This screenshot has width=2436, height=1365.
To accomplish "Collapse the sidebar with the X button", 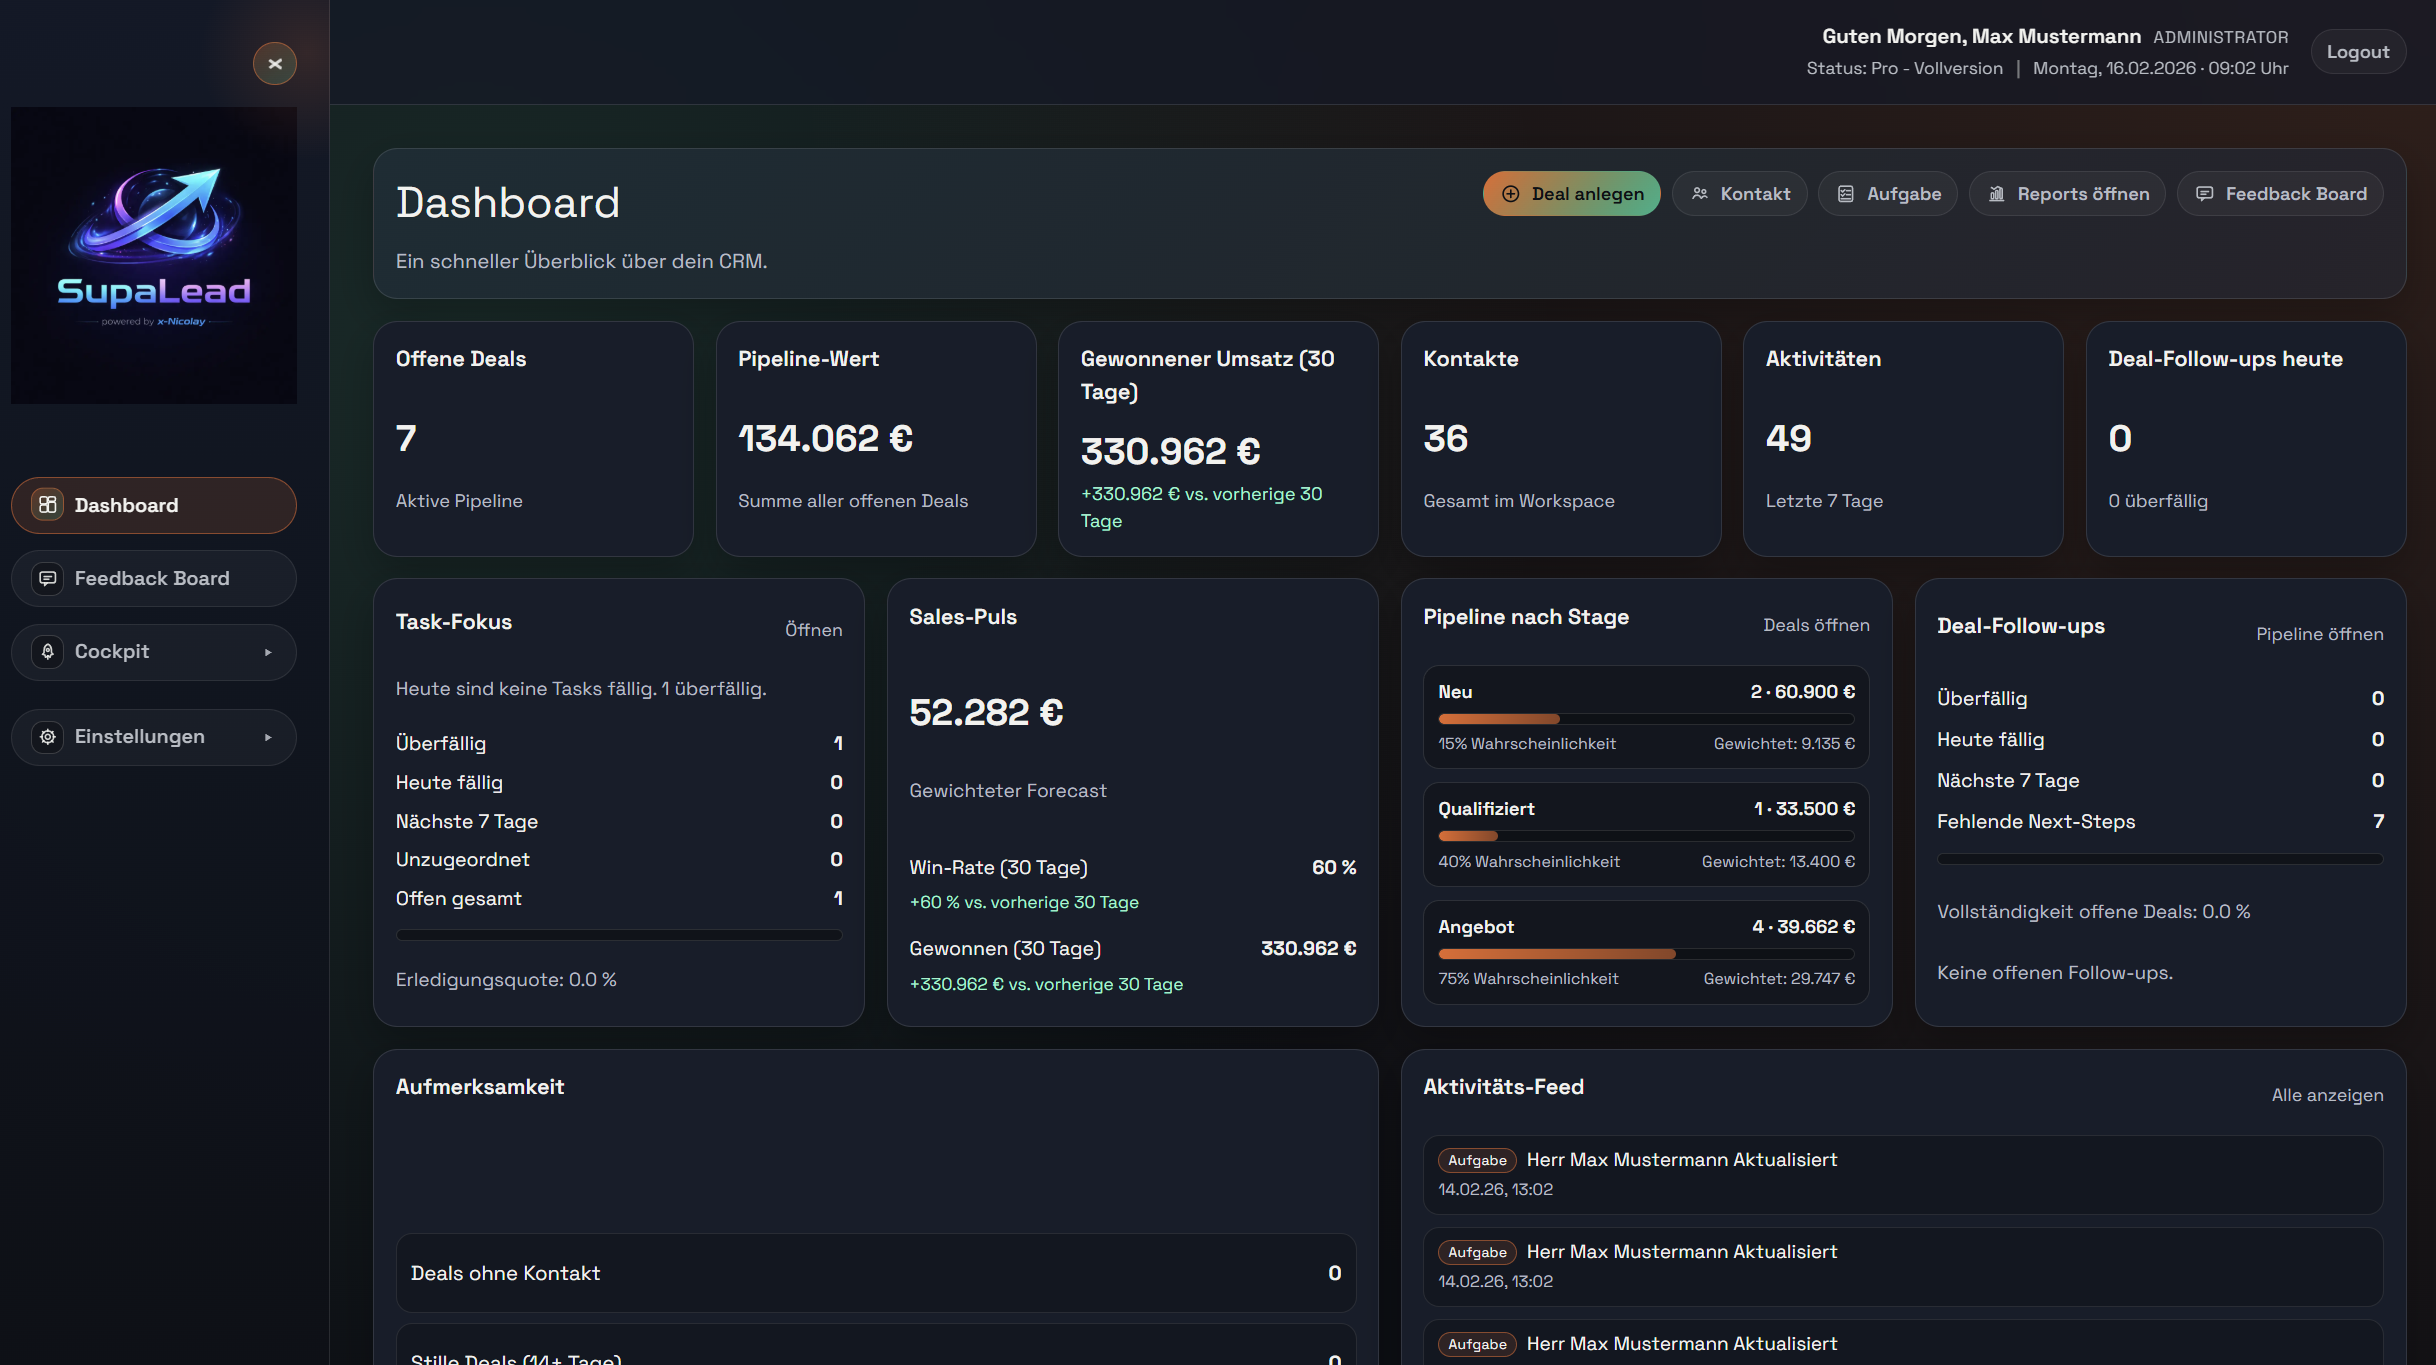I will pos(275,63).
